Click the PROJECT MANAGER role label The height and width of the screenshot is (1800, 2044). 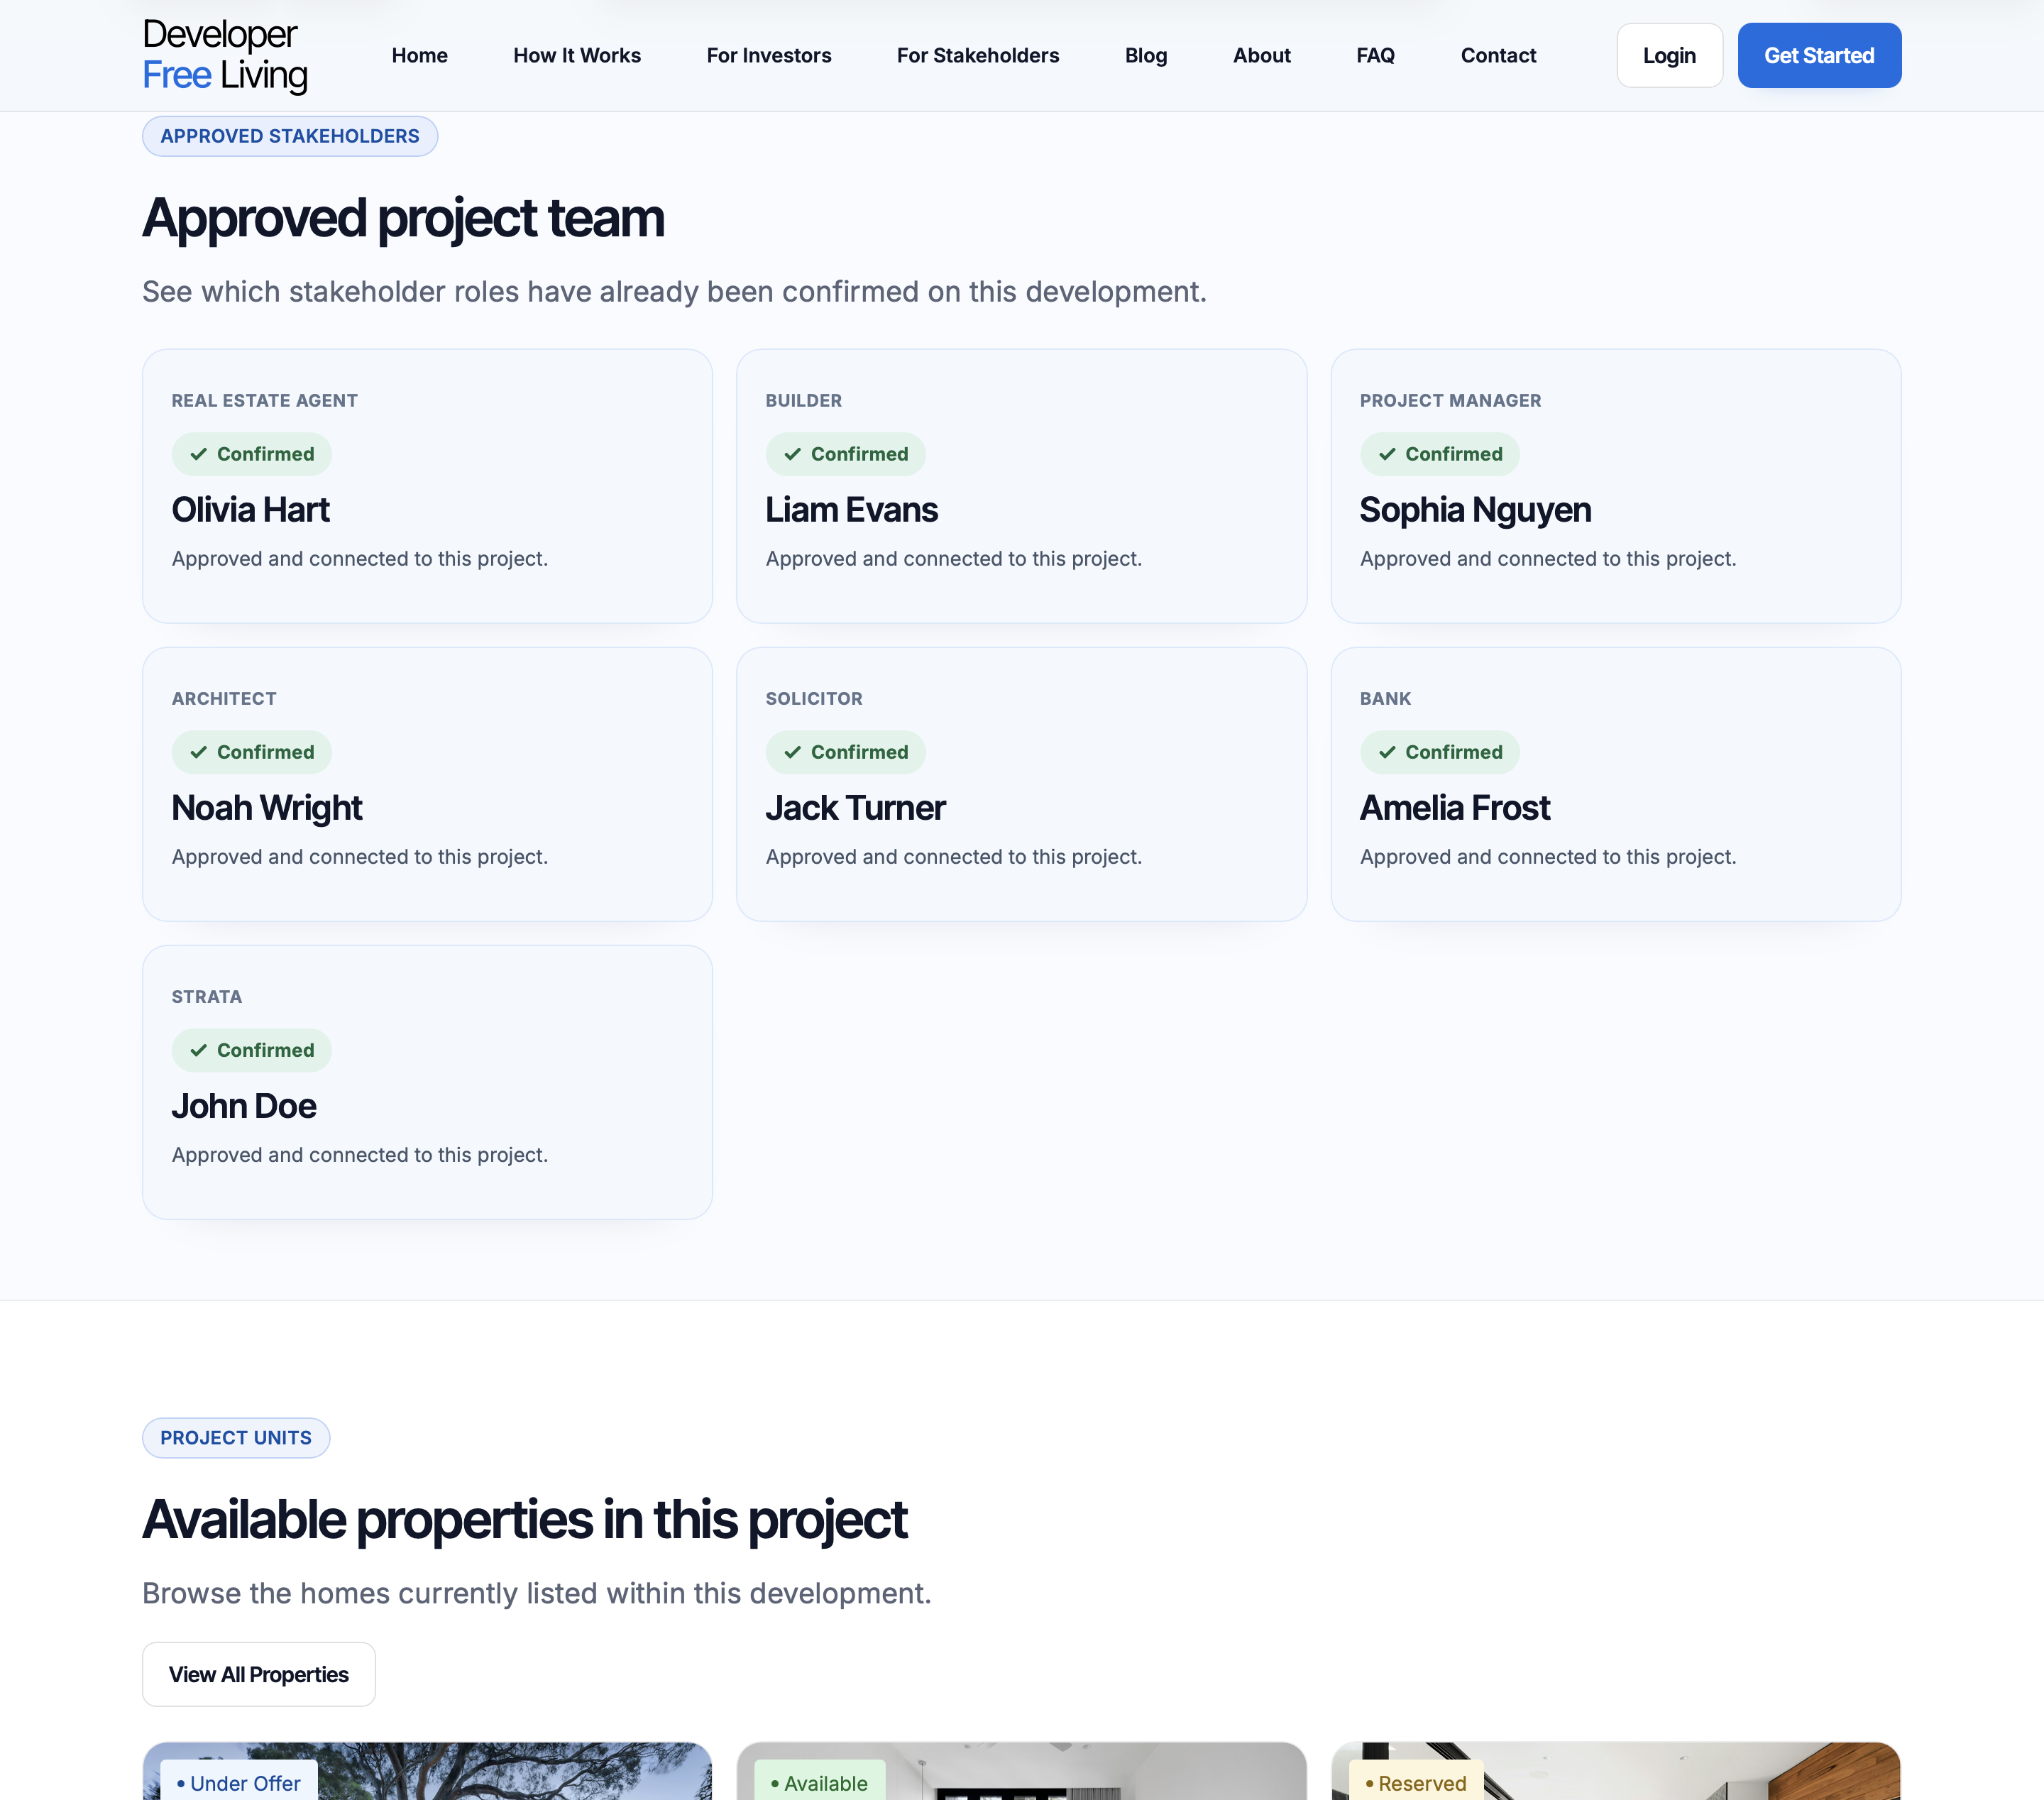pyautogui.click(x=1449, y=401)
